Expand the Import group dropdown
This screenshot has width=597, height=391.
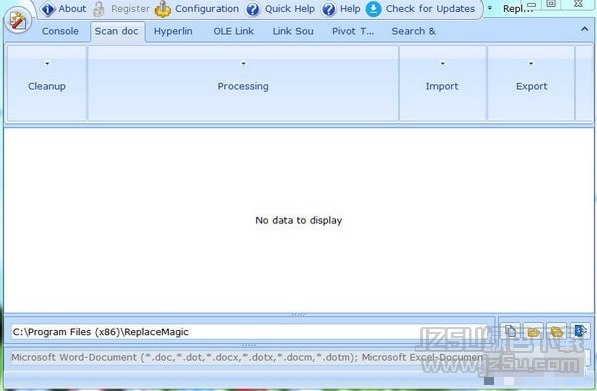(442, 64)
